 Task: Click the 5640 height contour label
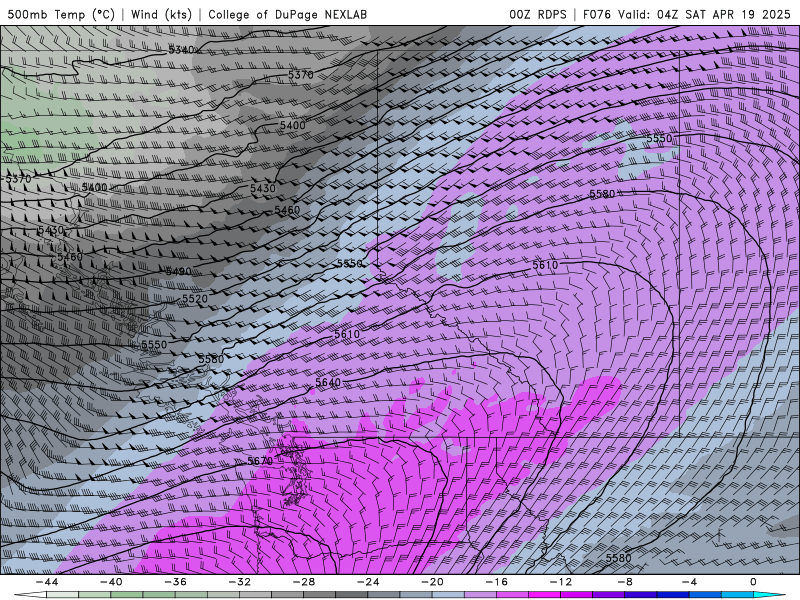pyautogui.click(x=328, y=382)
